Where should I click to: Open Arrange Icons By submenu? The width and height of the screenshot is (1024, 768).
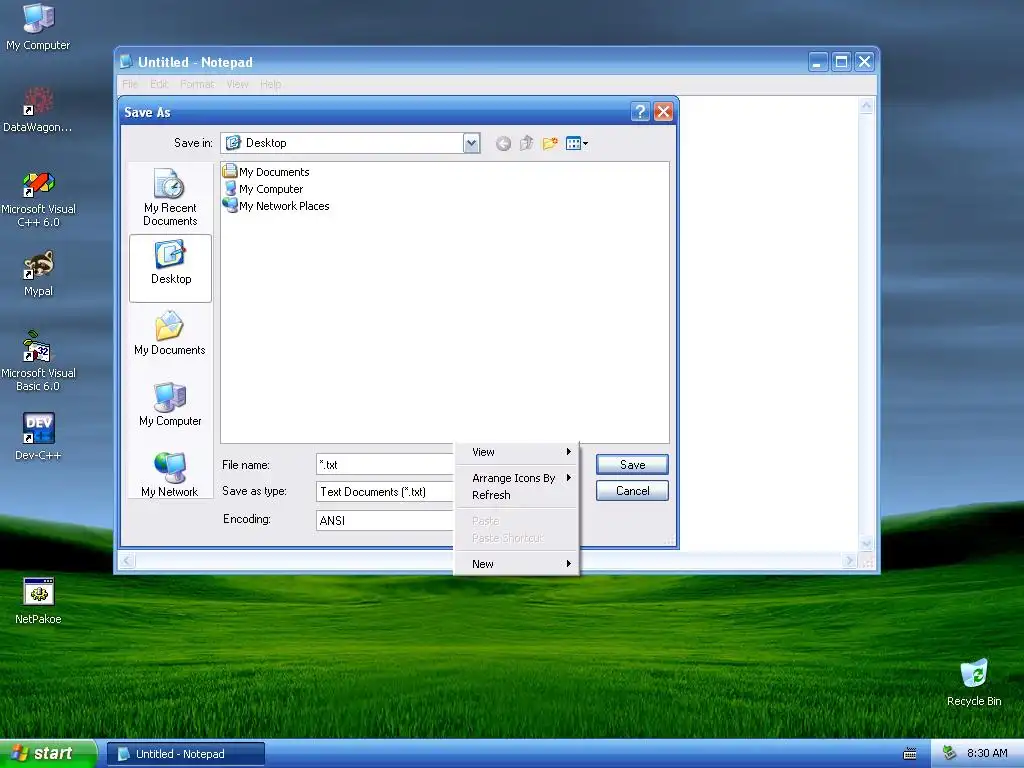(517, 478)
